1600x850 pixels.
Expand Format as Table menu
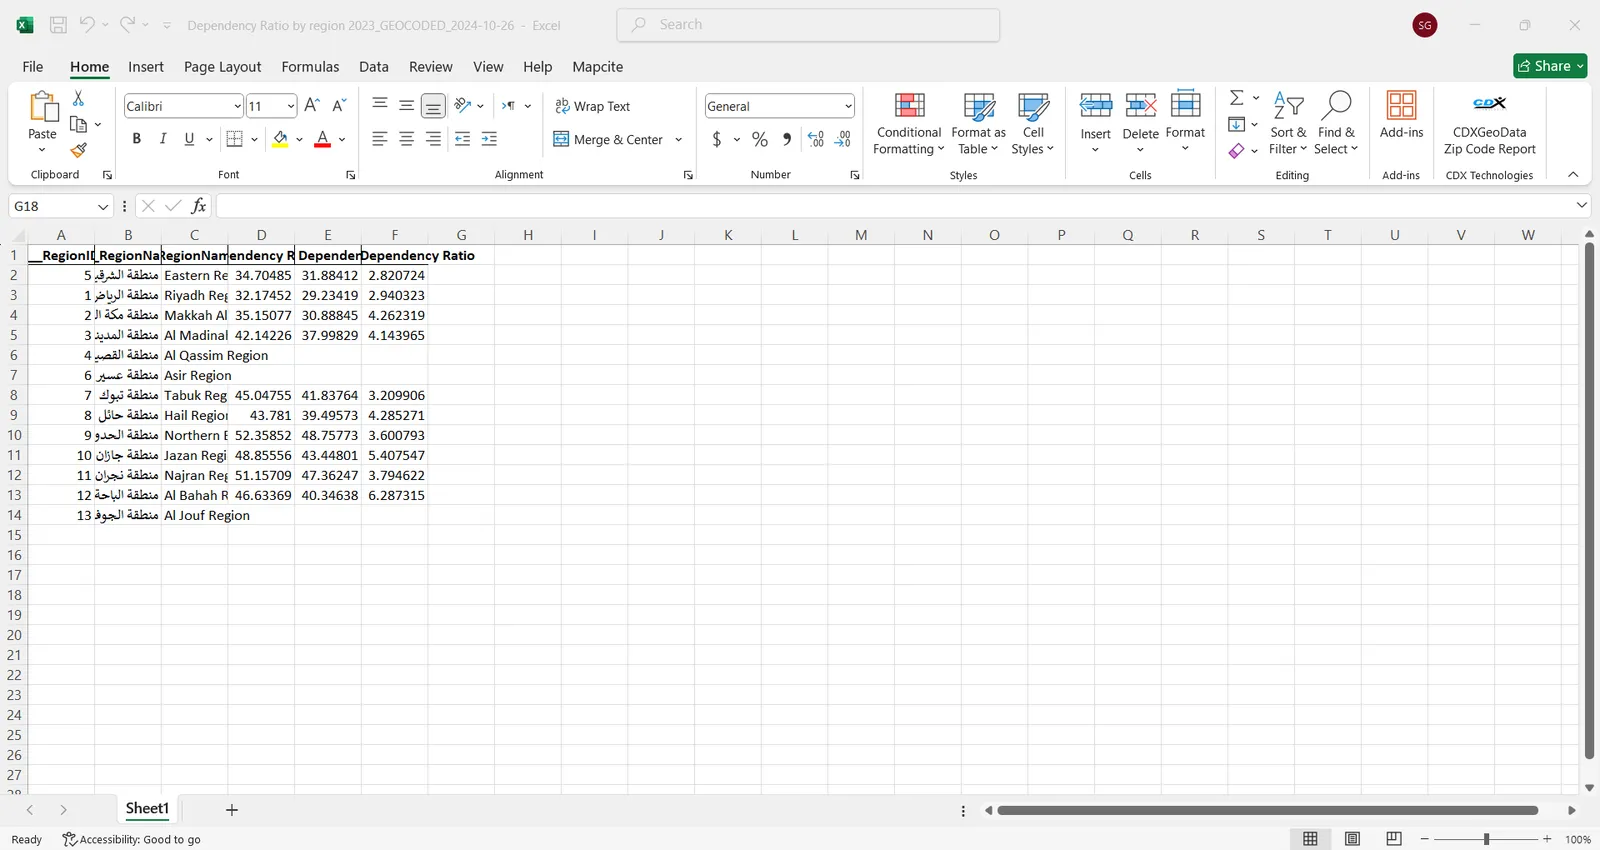click(978, 124)
